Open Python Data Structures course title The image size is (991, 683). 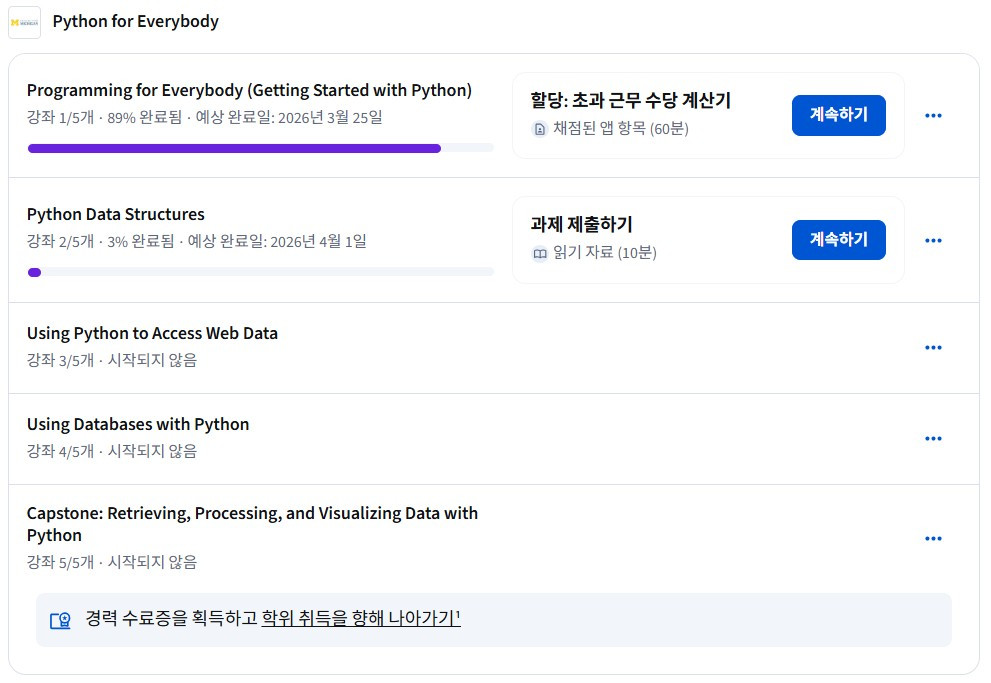pos(116,214)
